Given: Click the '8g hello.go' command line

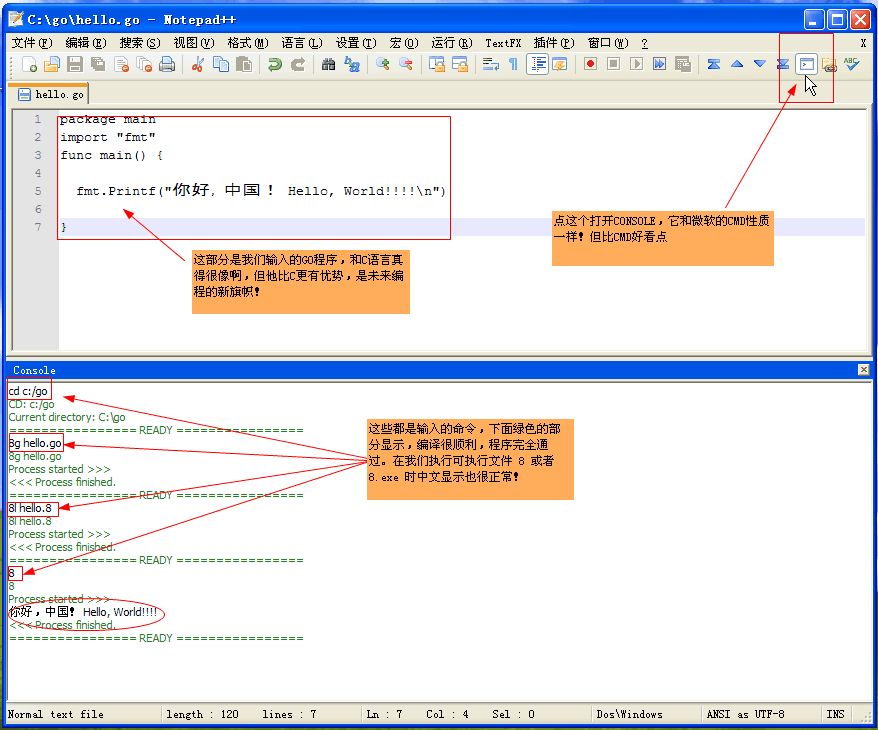Looking at the screenshot, I should pyautogui.click(x=35, y=443).
